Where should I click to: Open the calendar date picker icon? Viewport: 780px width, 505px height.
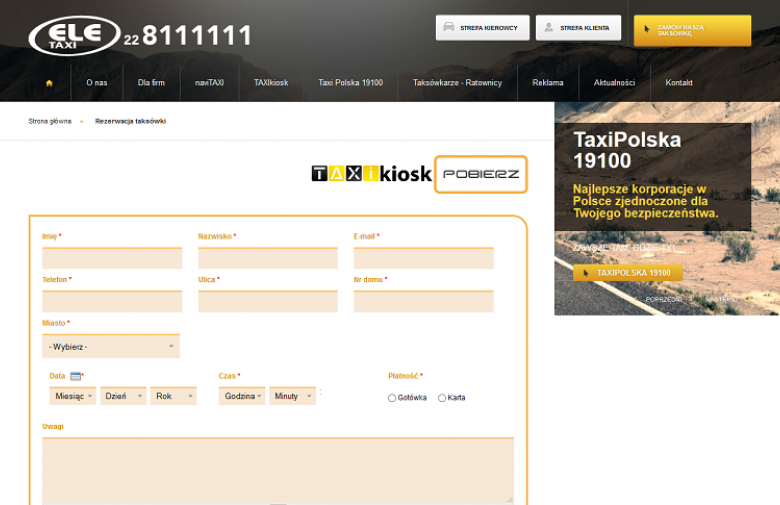click(x=75, y=376)
